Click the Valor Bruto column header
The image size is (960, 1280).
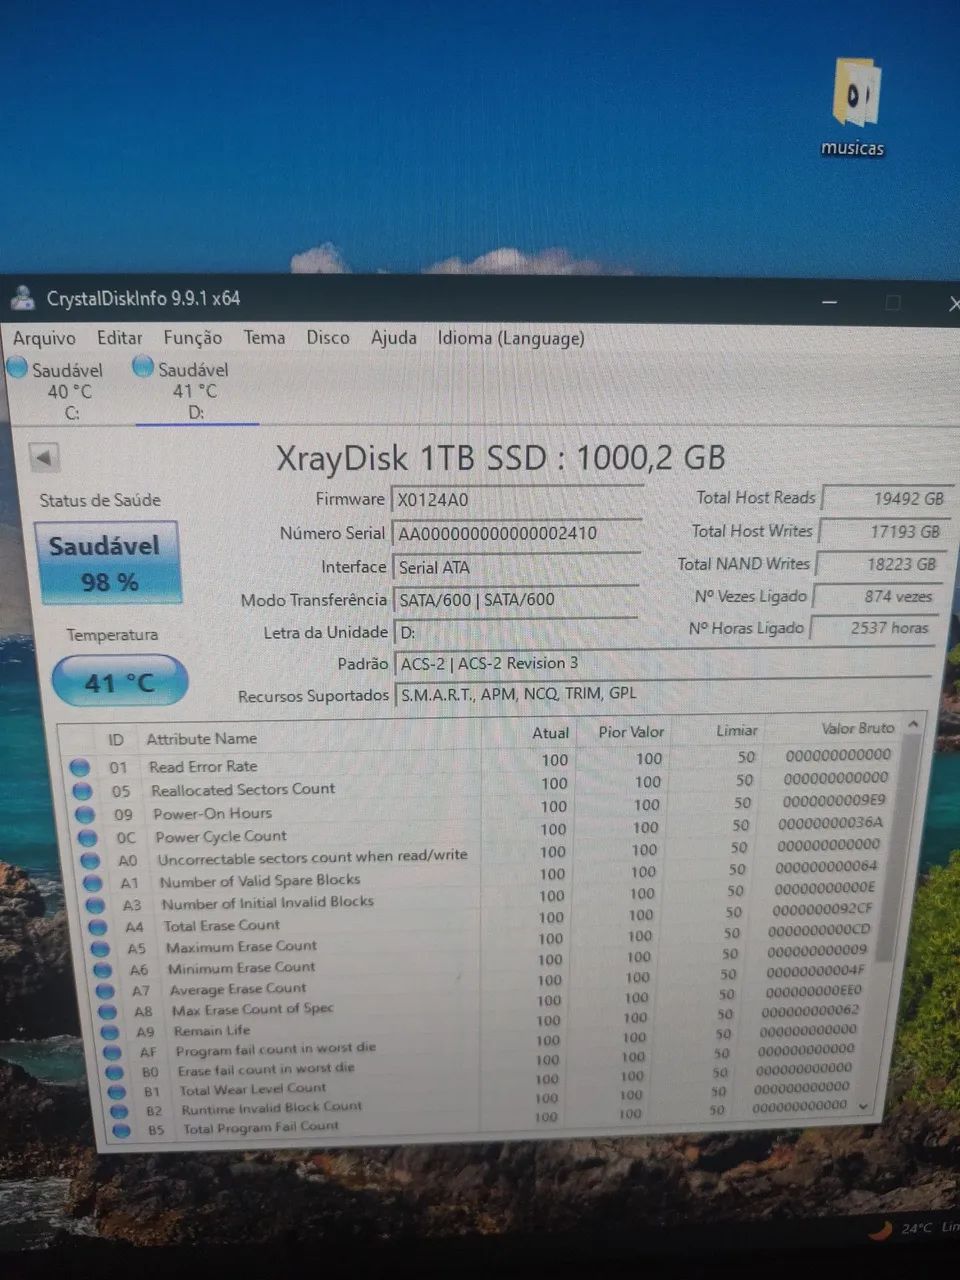(x=858, y=728)
